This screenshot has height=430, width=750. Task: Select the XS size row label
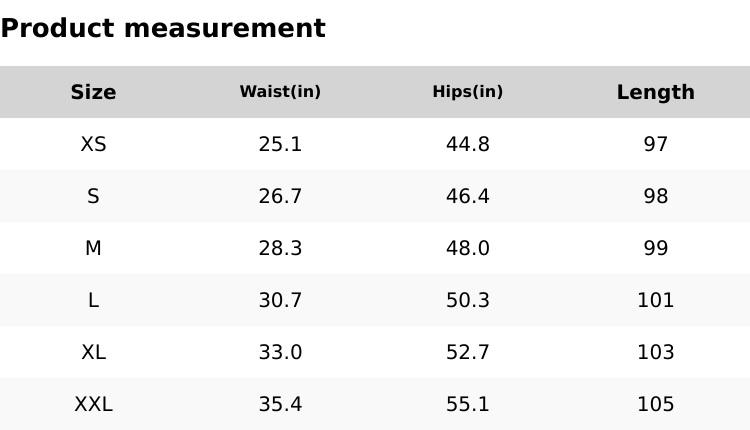93,144
